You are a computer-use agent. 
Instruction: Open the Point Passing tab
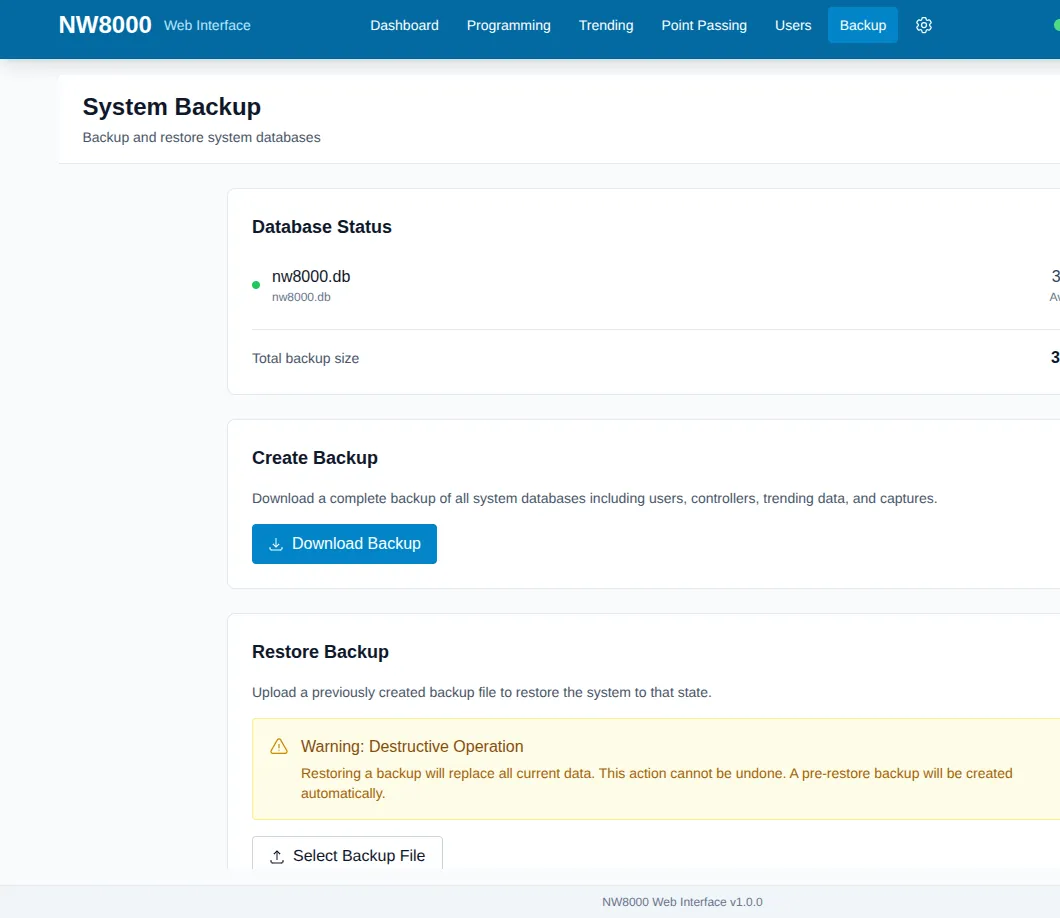704,25
